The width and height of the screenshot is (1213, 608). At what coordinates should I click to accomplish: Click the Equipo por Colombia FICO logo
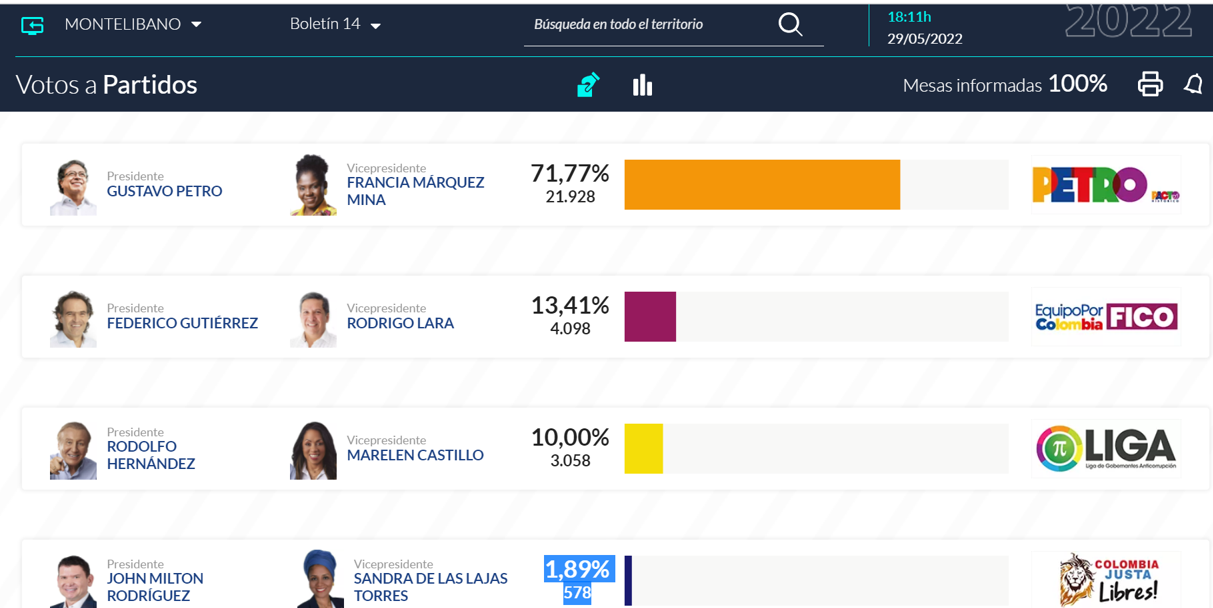point(1106,317)
